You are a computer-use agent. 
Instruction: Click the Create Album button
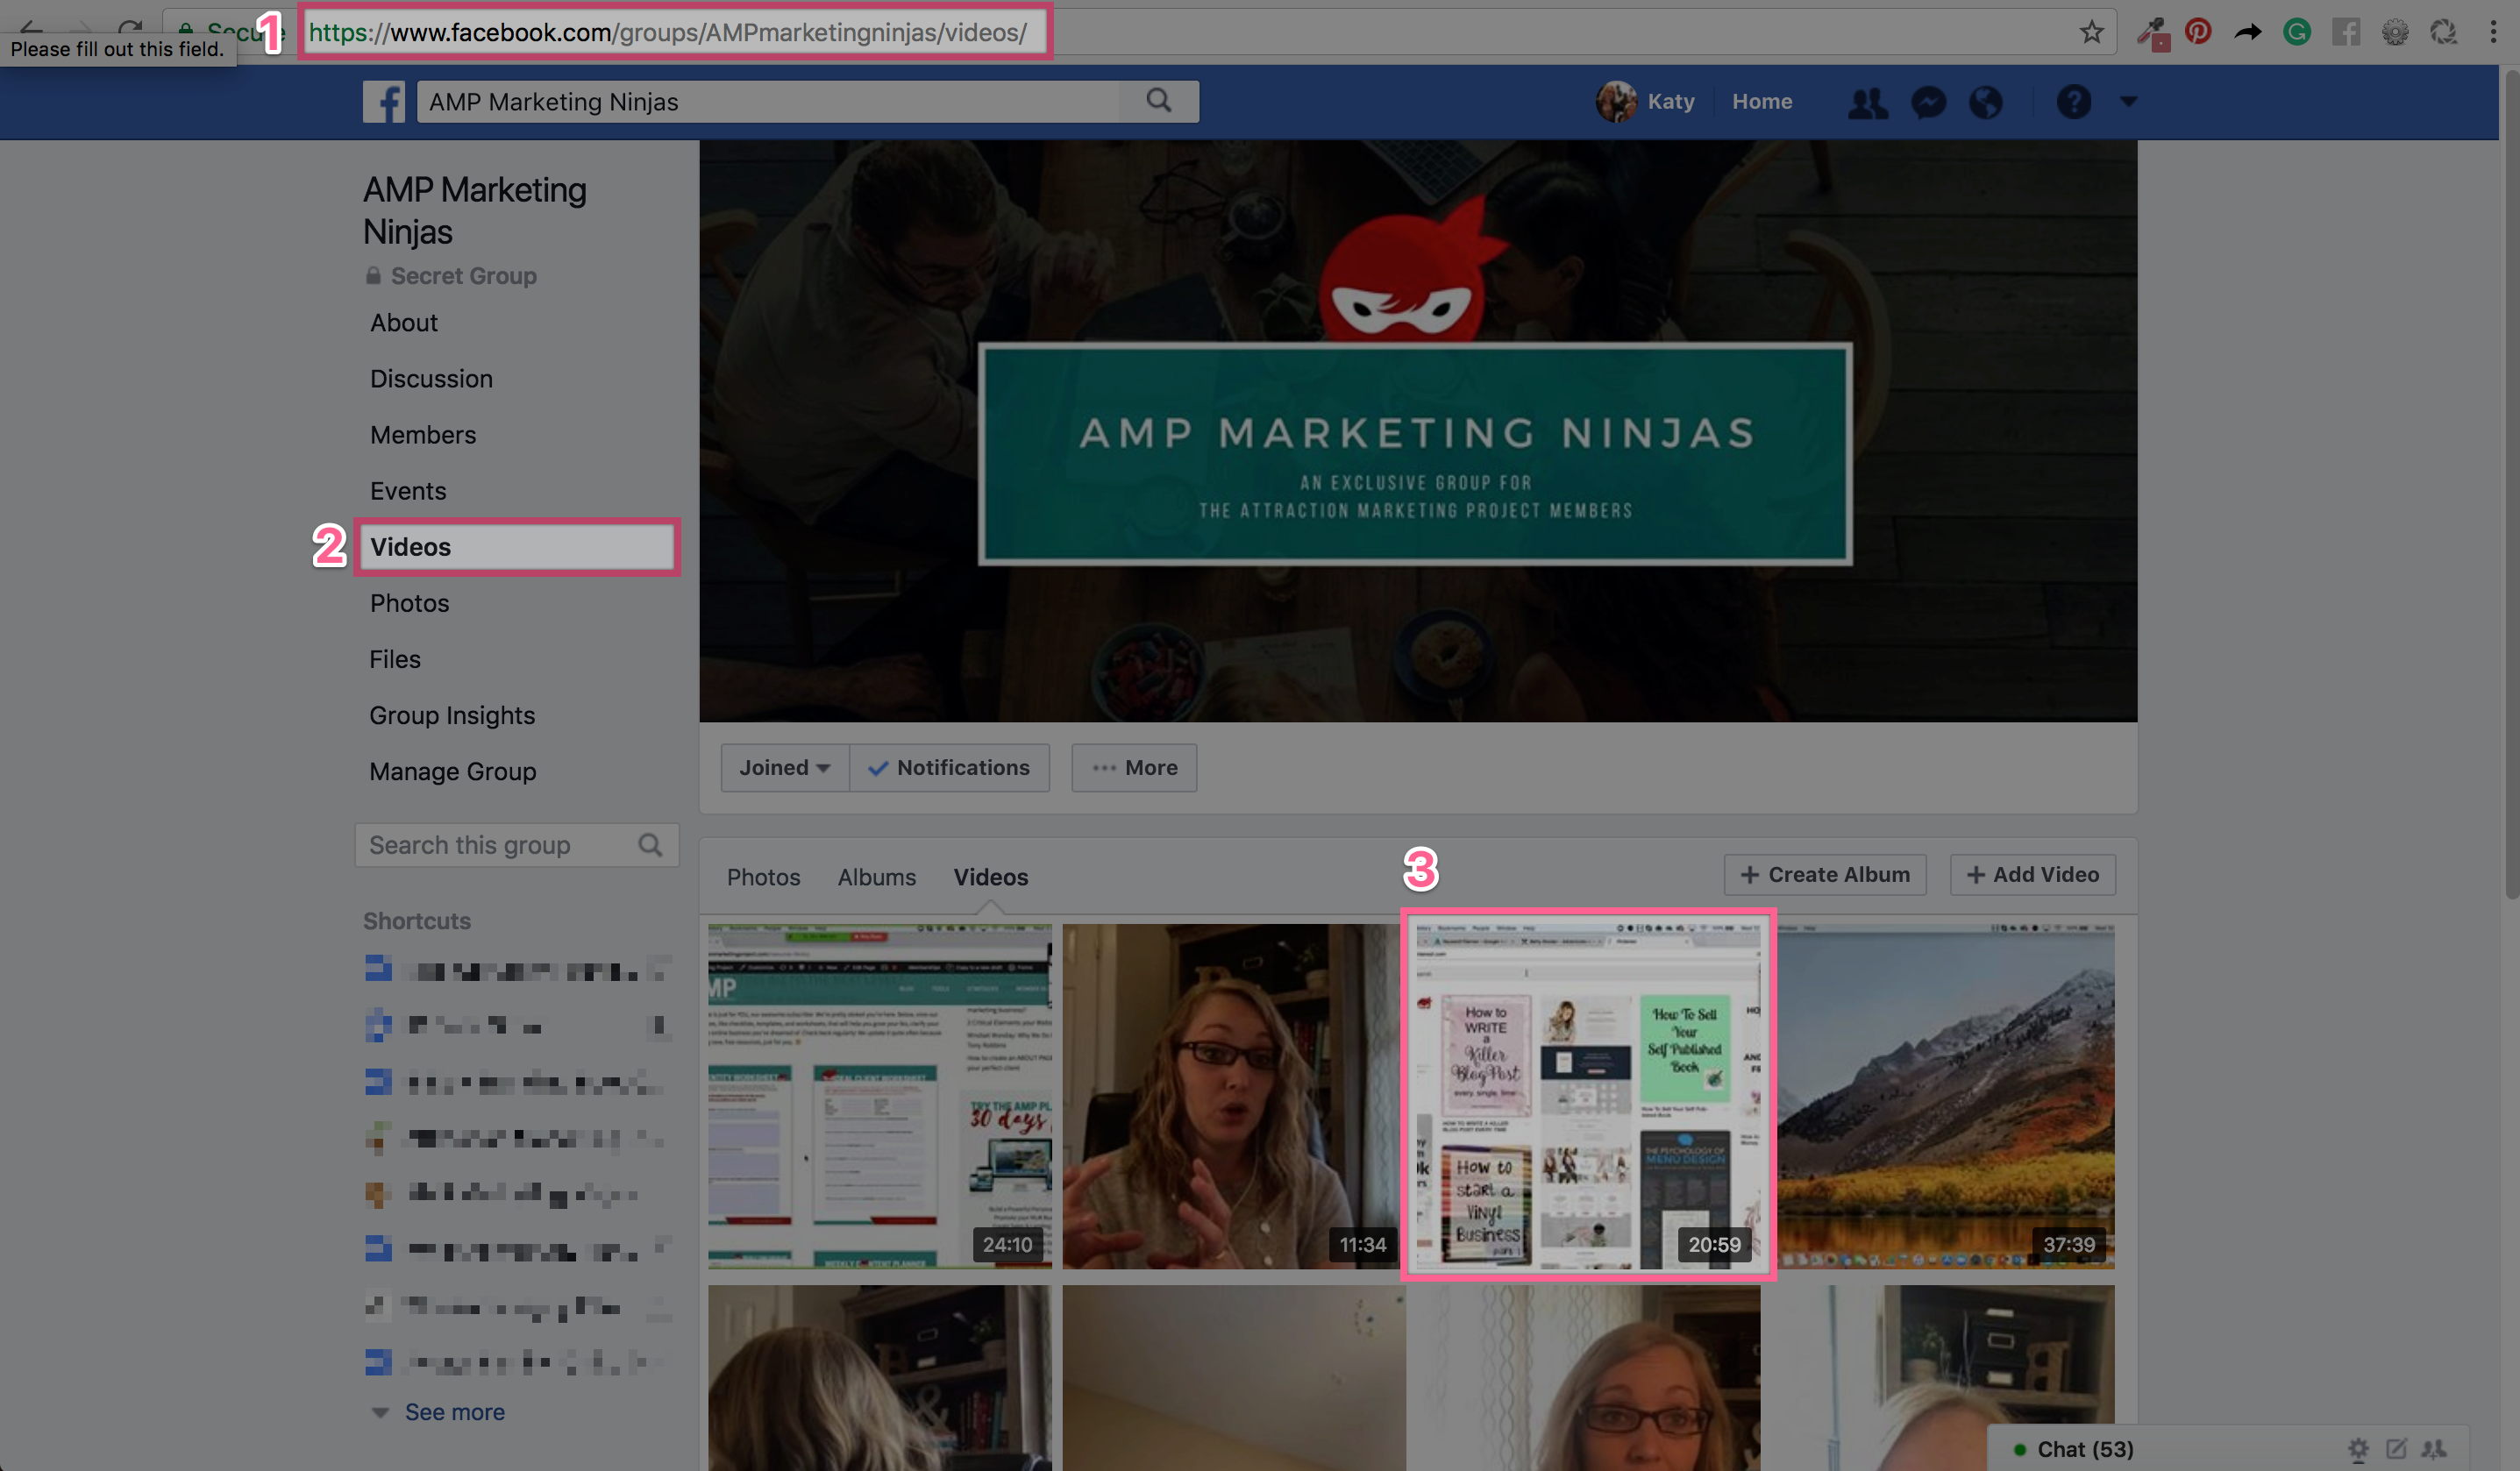click(1824, 875)
